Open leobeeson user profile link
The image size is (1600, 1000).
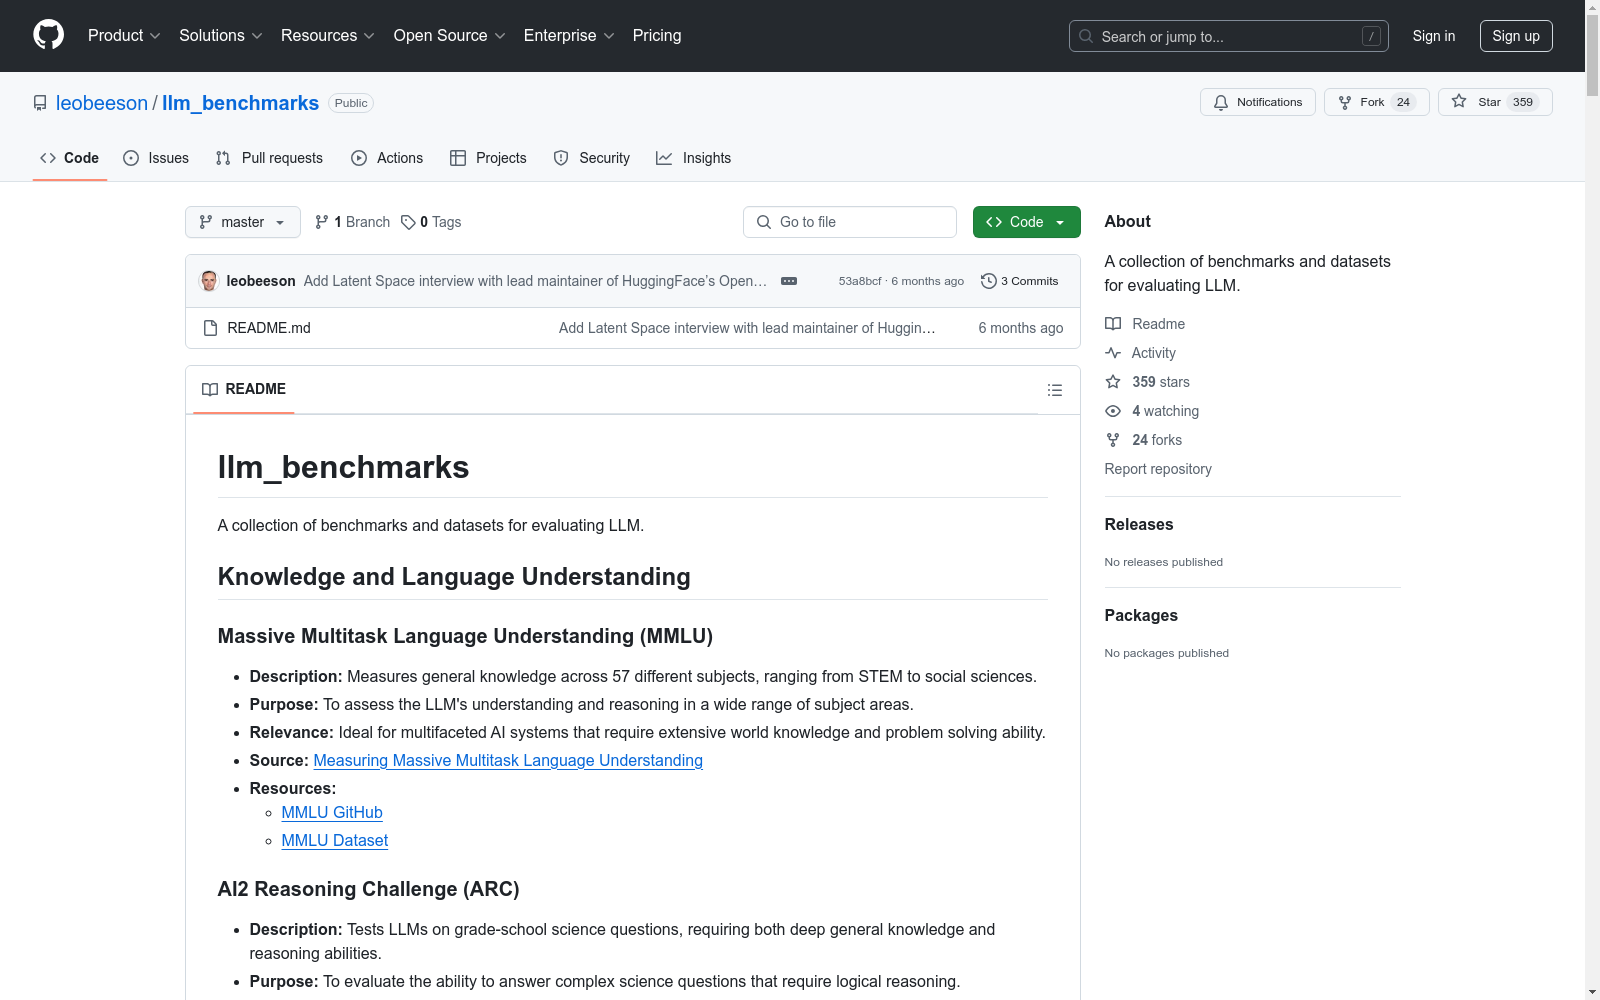tap(102, 103)
